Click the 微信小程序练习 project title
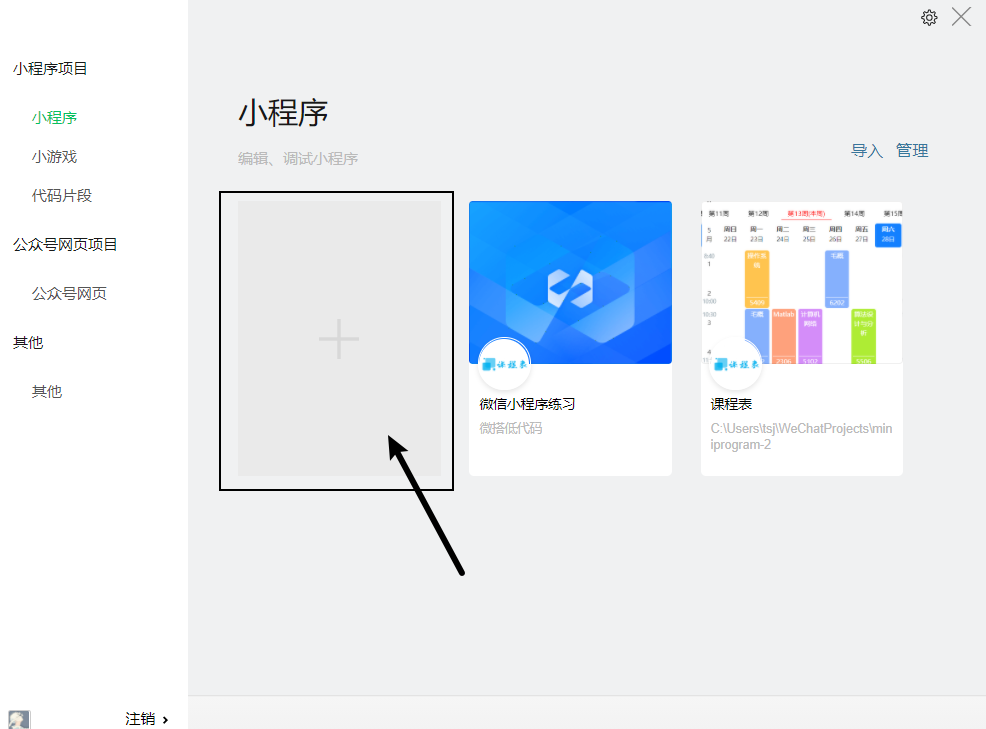The height and width of the screenshot is (729, 986). point(527,404)
